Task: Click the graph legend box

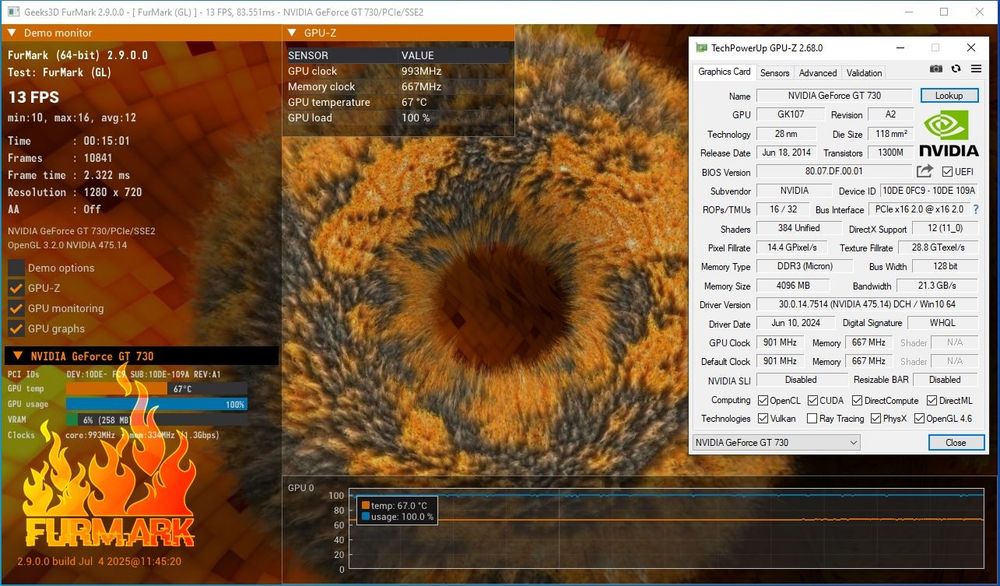Action: (x=397, y=511)
